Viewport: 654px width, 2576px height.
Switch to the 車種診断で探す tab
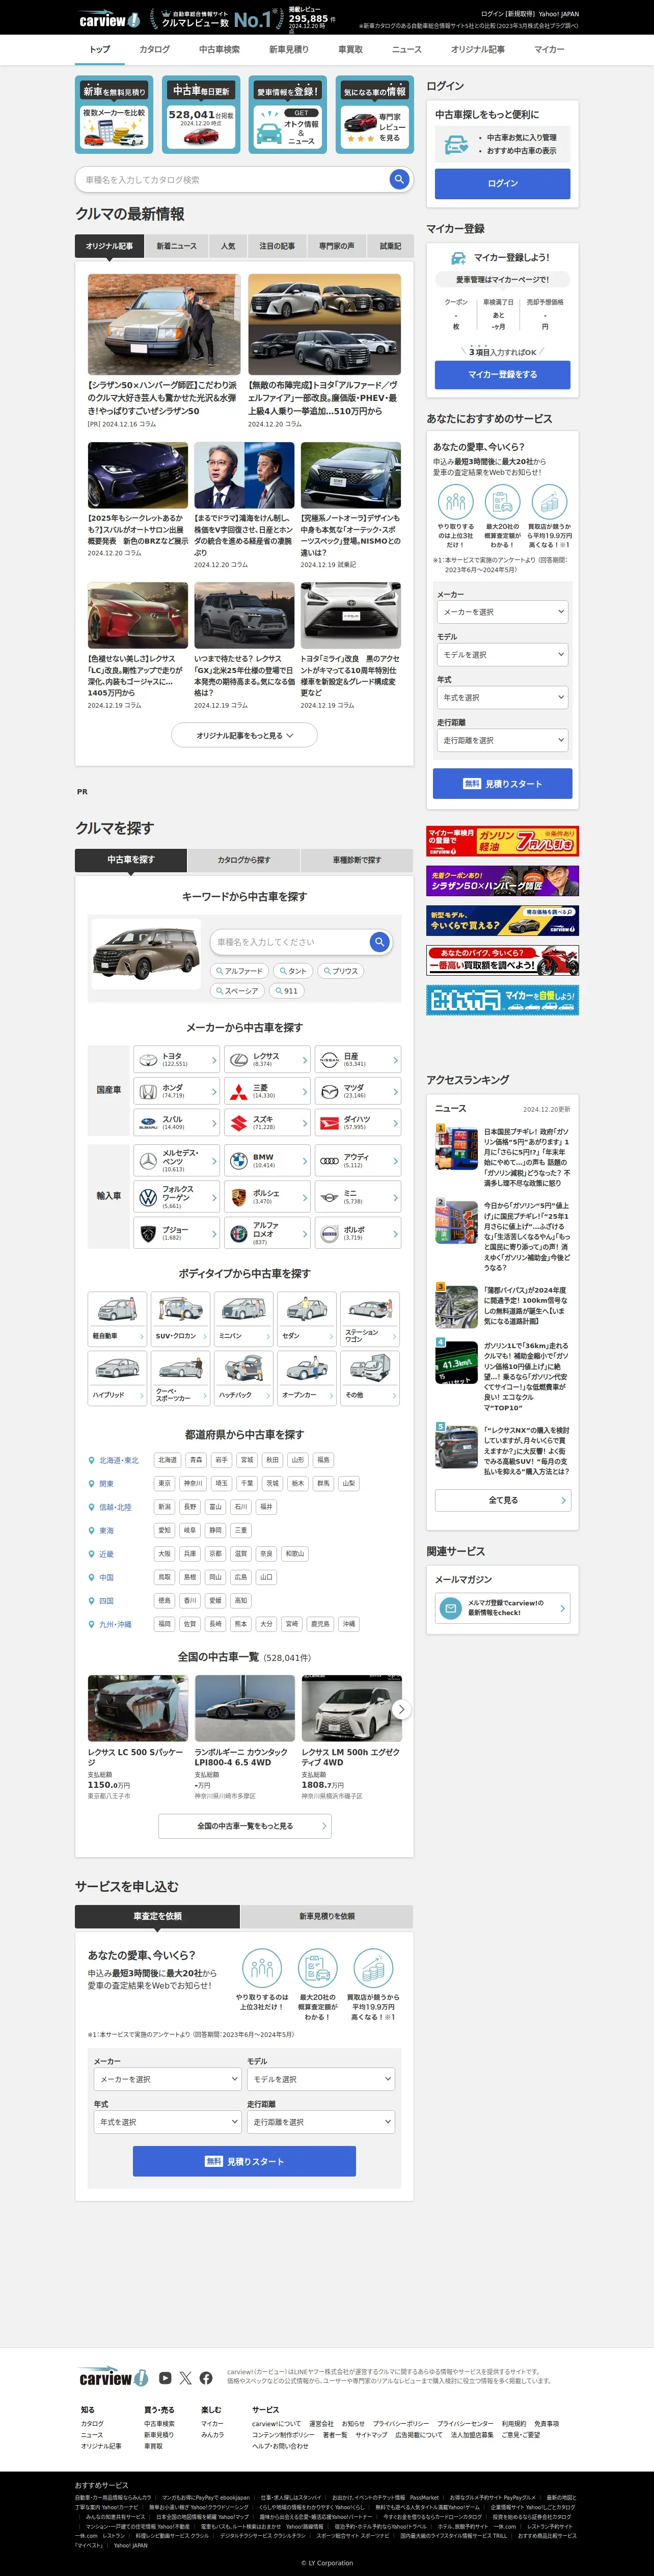pos(357,860)
